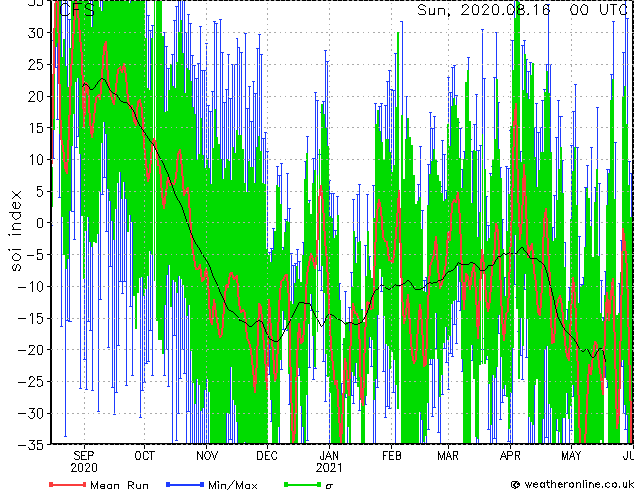The width and height of the screenshot is (634, 490).
Task: Click the 'OCT' x-axis label
Action: click(144, 456)
